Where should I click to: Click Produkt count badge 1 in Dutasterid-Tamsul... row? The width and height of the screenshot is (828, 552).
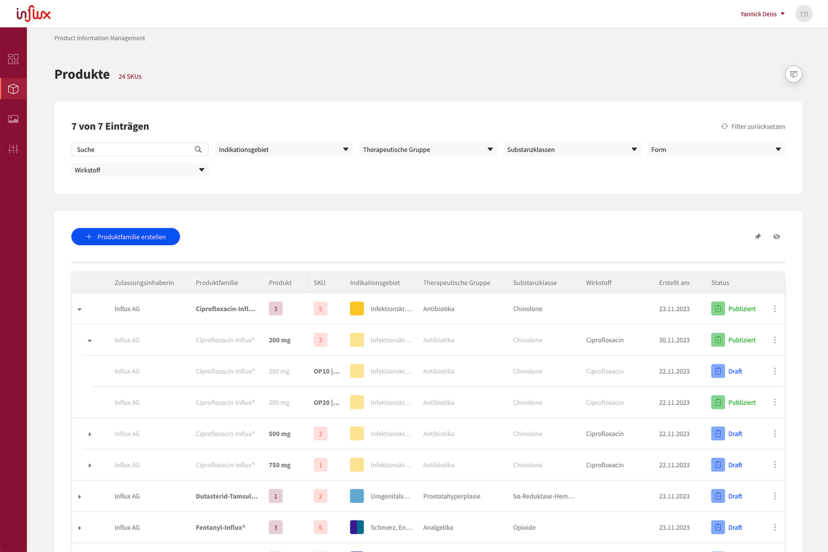[x=275, y=496]
